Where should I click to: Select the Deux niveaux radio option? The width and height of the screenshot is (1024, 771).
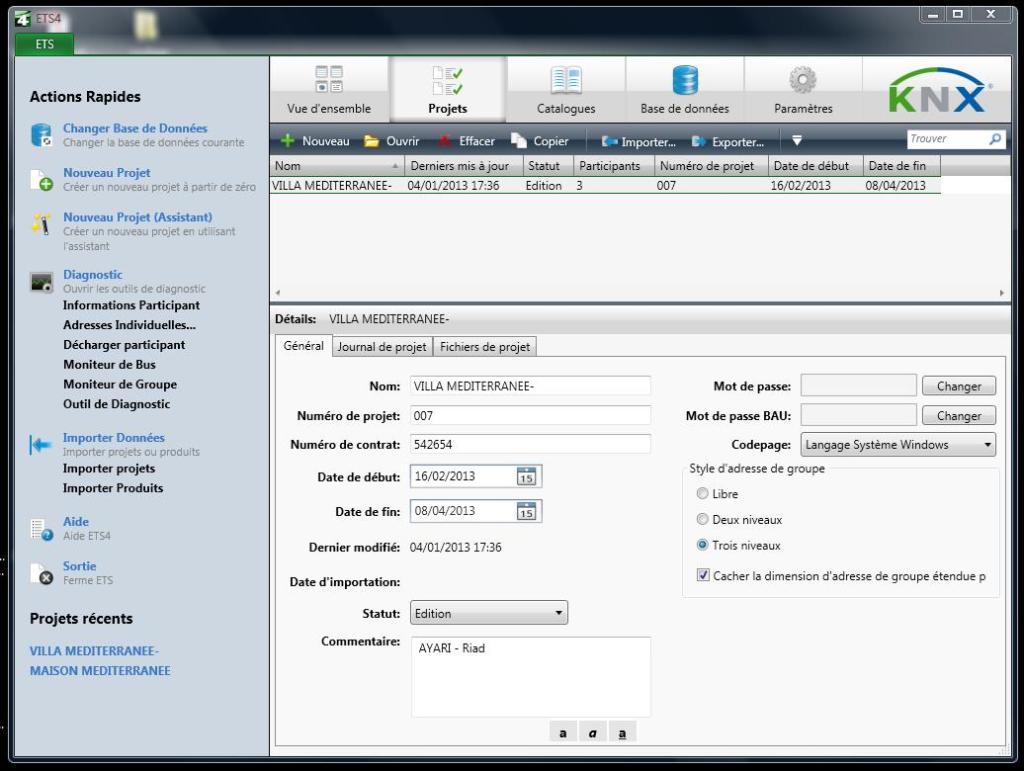pos(702,519)
